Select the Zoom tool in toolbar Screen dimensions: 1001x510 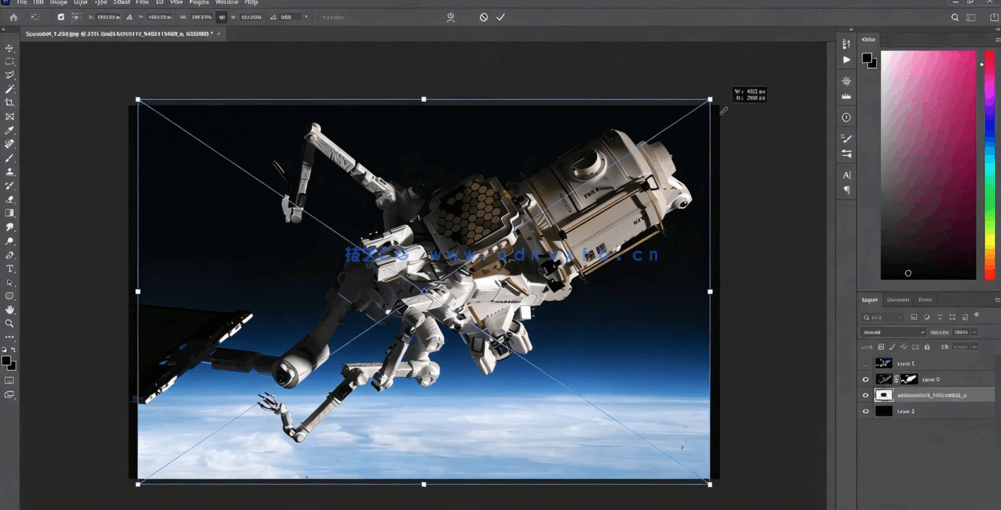10,324
